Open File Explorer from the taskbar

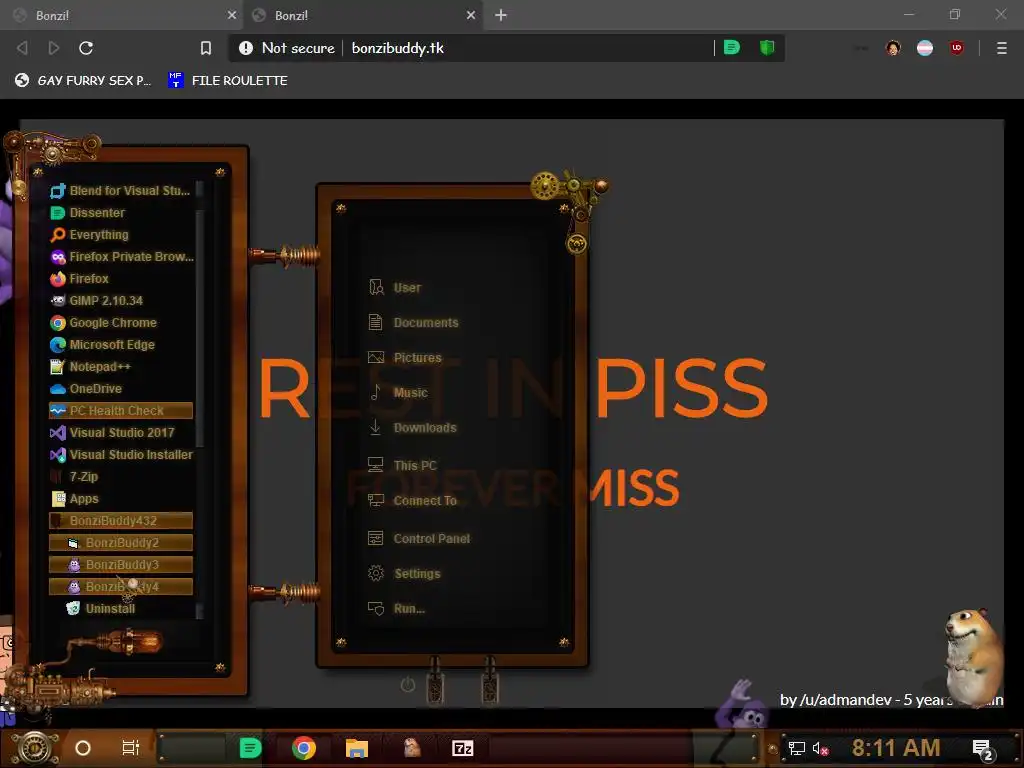(x=357, y=748)
